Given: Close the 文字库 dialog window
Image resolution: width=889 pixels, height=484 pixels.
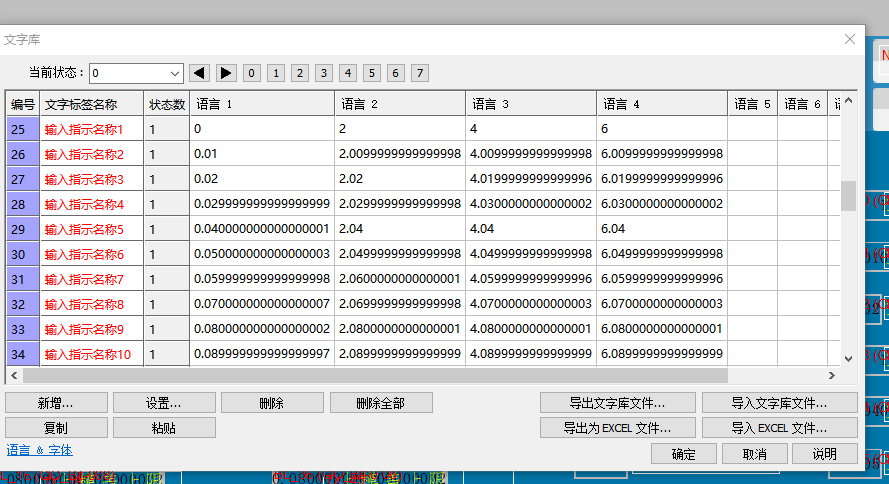Looking at the screenshot, I should 850,39.
